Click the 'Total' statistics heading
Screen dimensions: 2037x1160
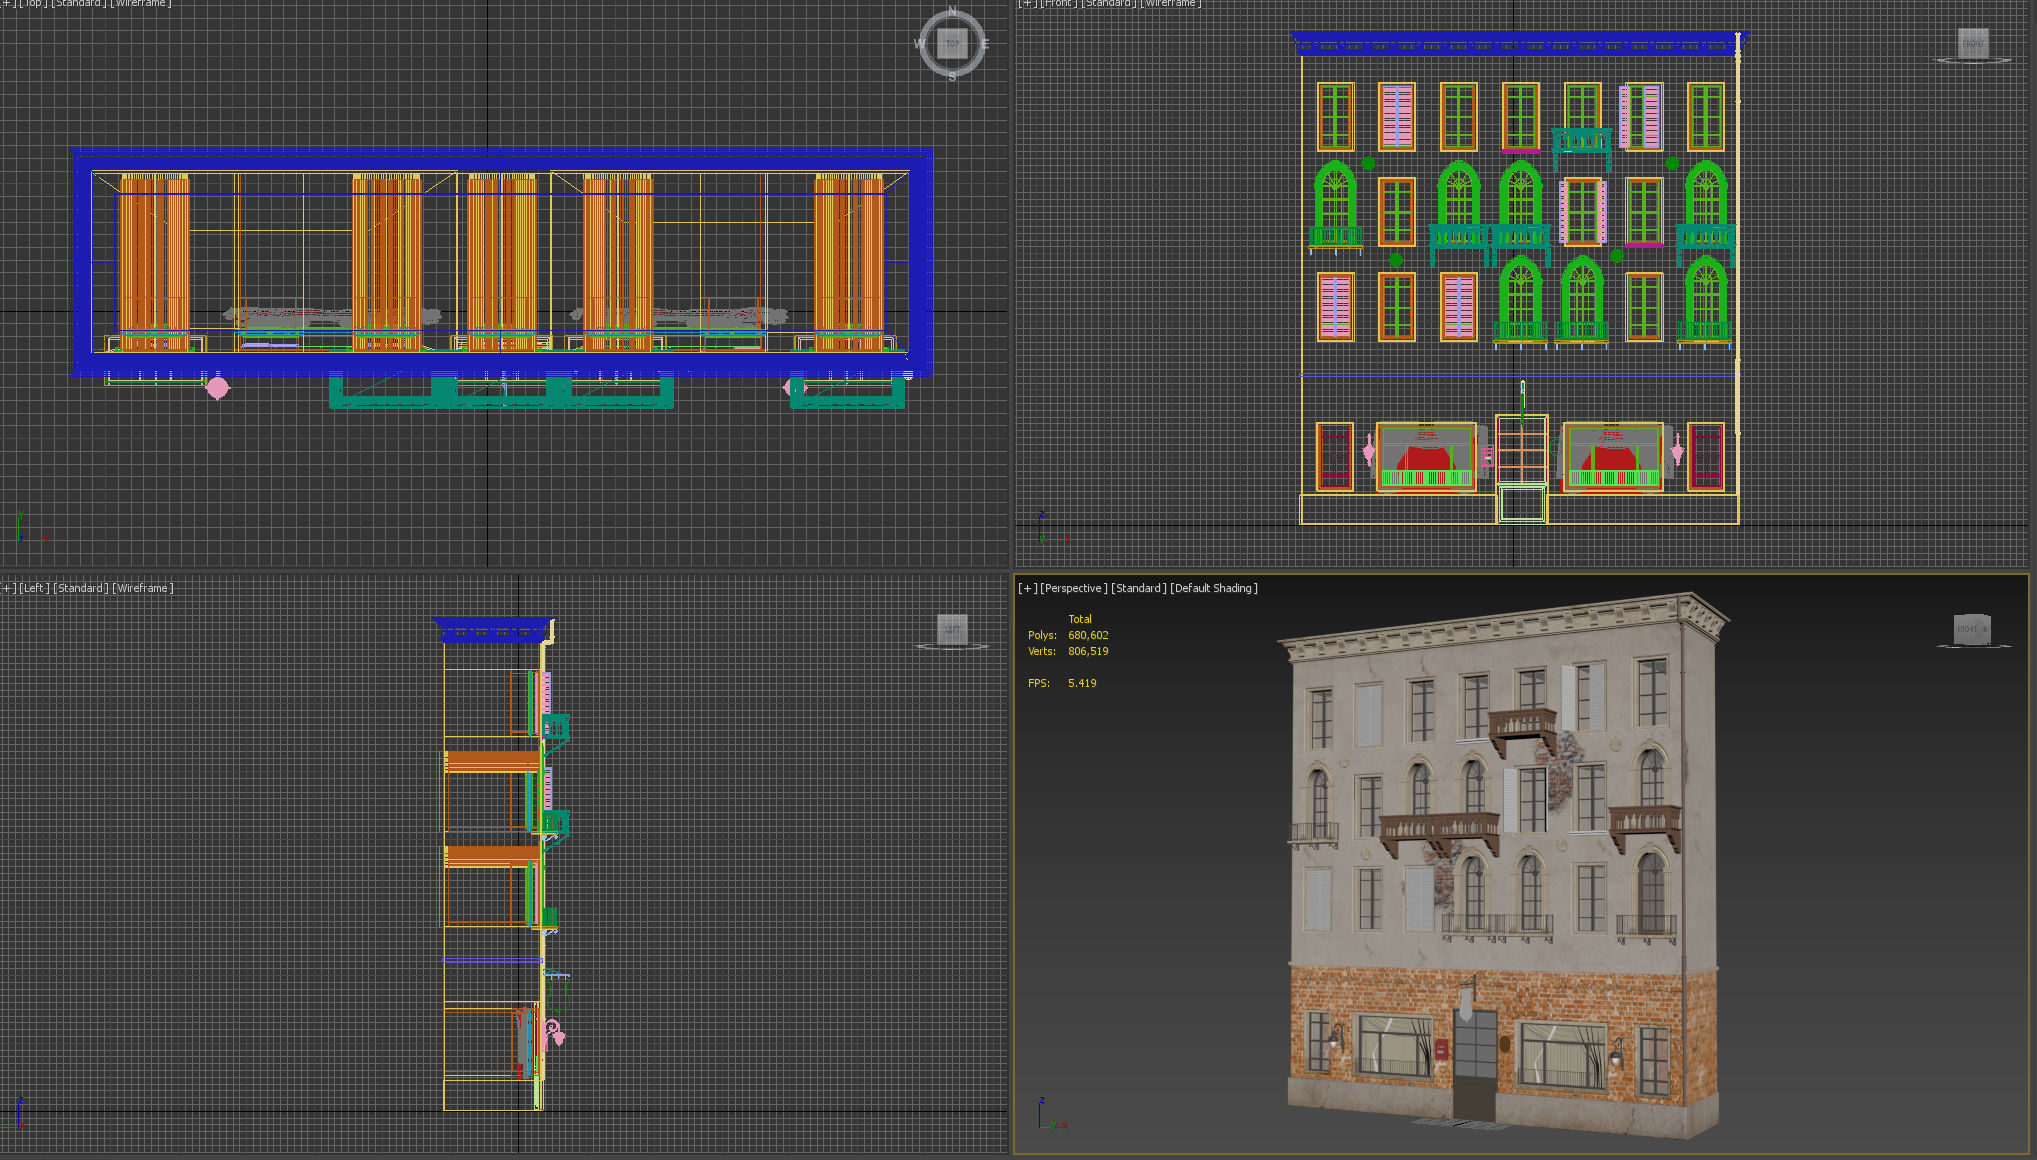(1080, 619)
